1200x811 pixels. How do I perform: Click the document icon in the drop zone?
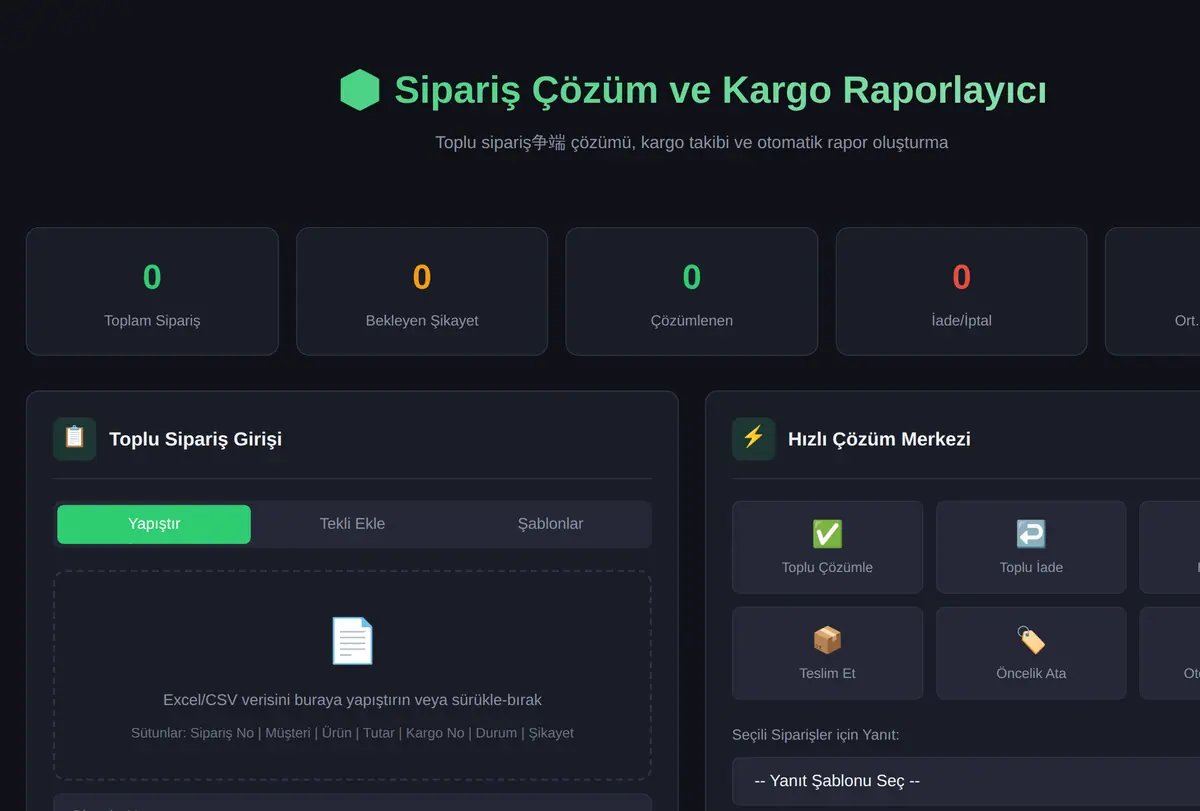tap(352, 641)
